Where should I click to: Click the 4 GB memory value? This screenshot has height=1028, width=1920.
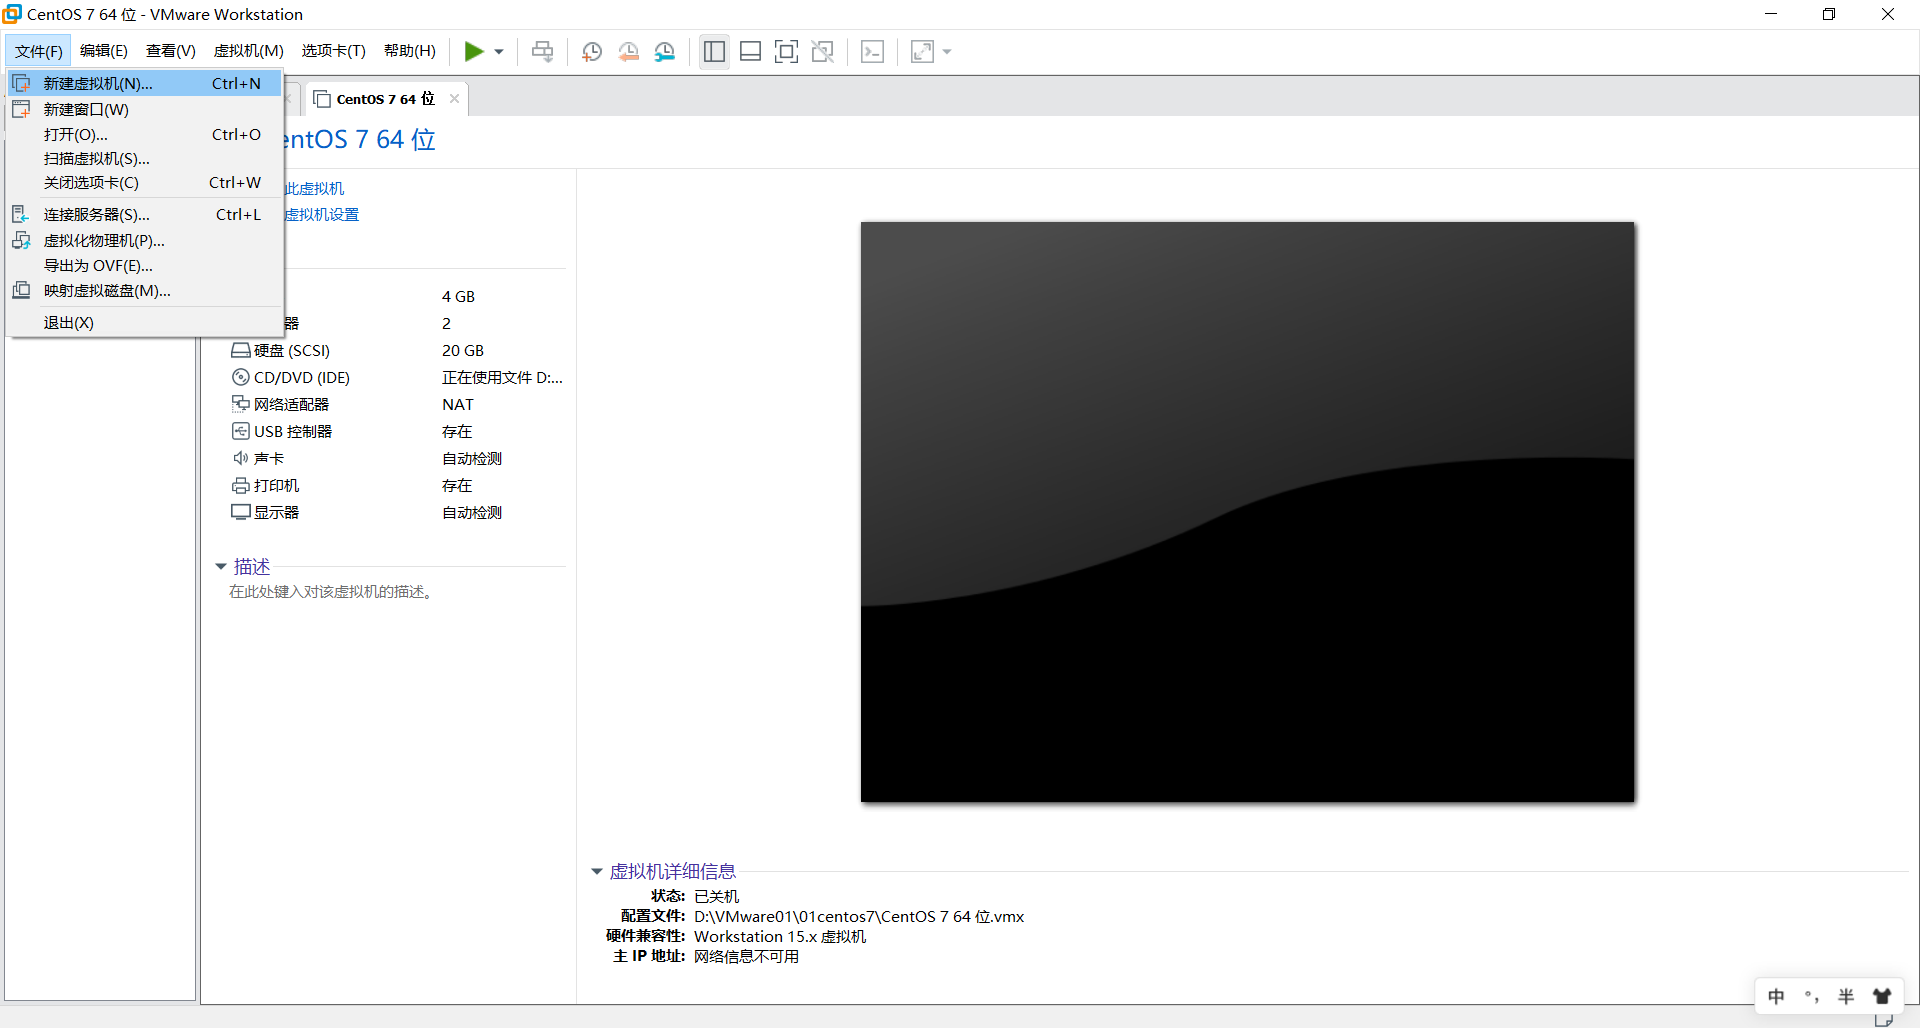point(458,297)
